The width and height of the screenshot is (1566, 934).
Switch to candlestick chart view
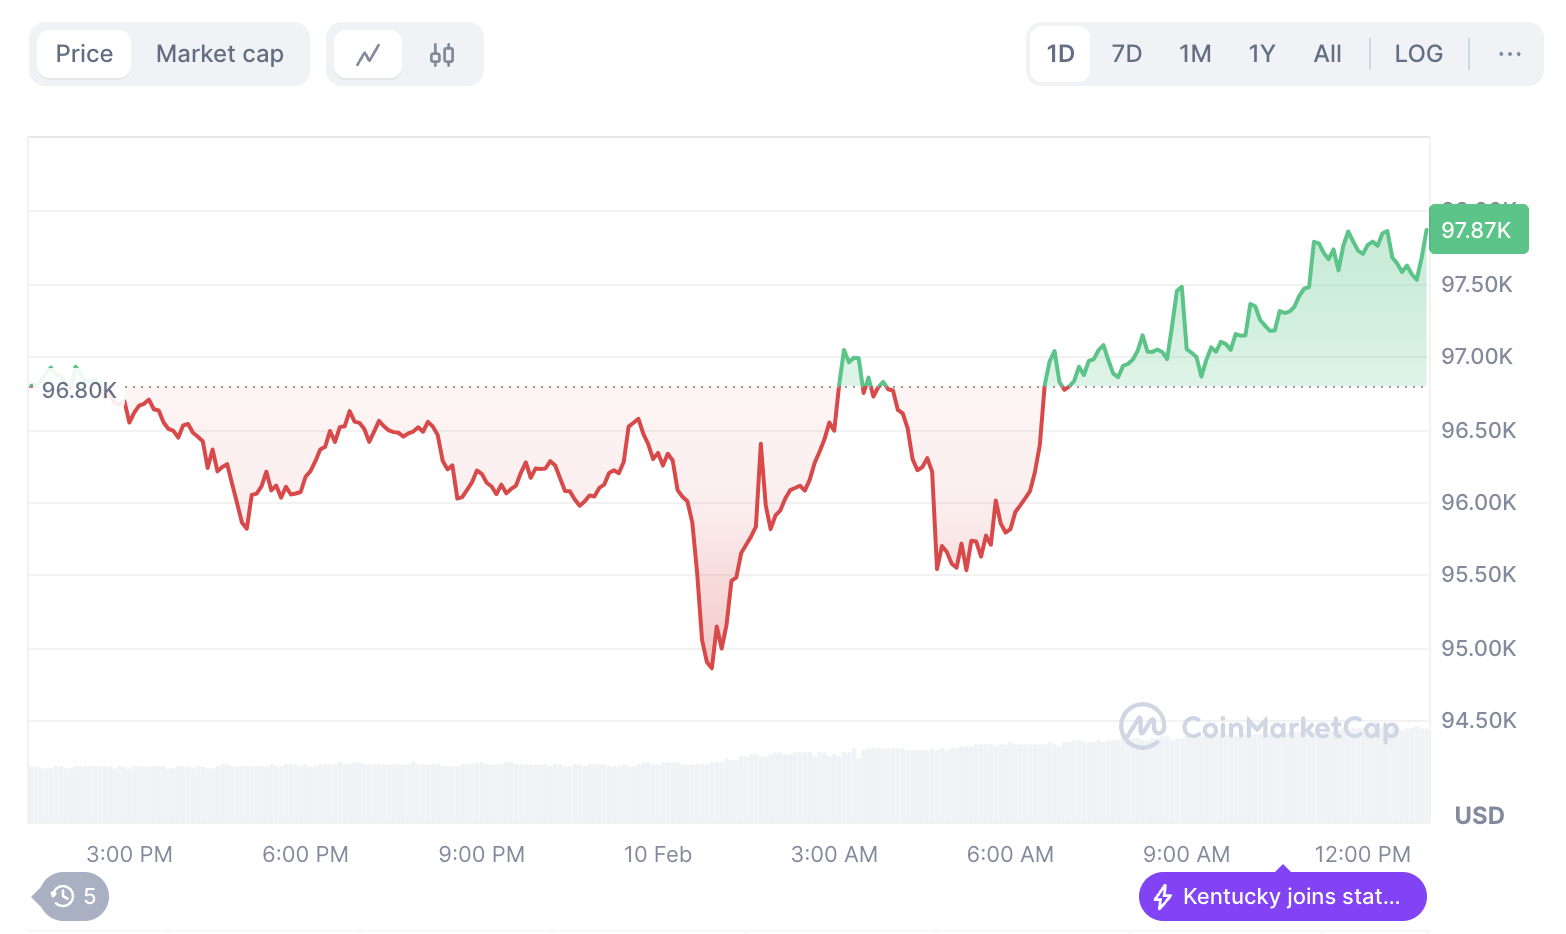[x=442, y=54]
